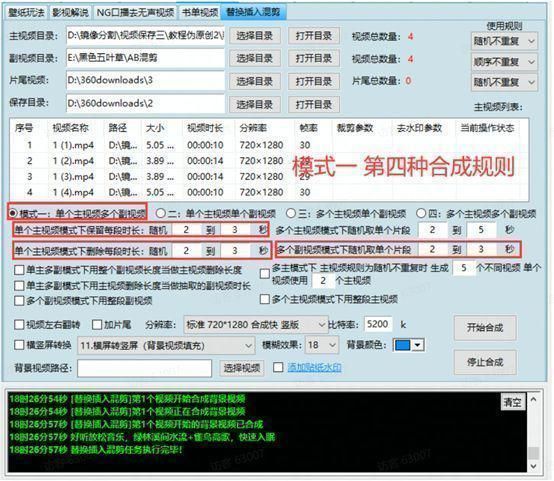Viewport: 554px width, 481px height.
Task: Stop synthesis with 停止合成 button
Action: (485, 362)
